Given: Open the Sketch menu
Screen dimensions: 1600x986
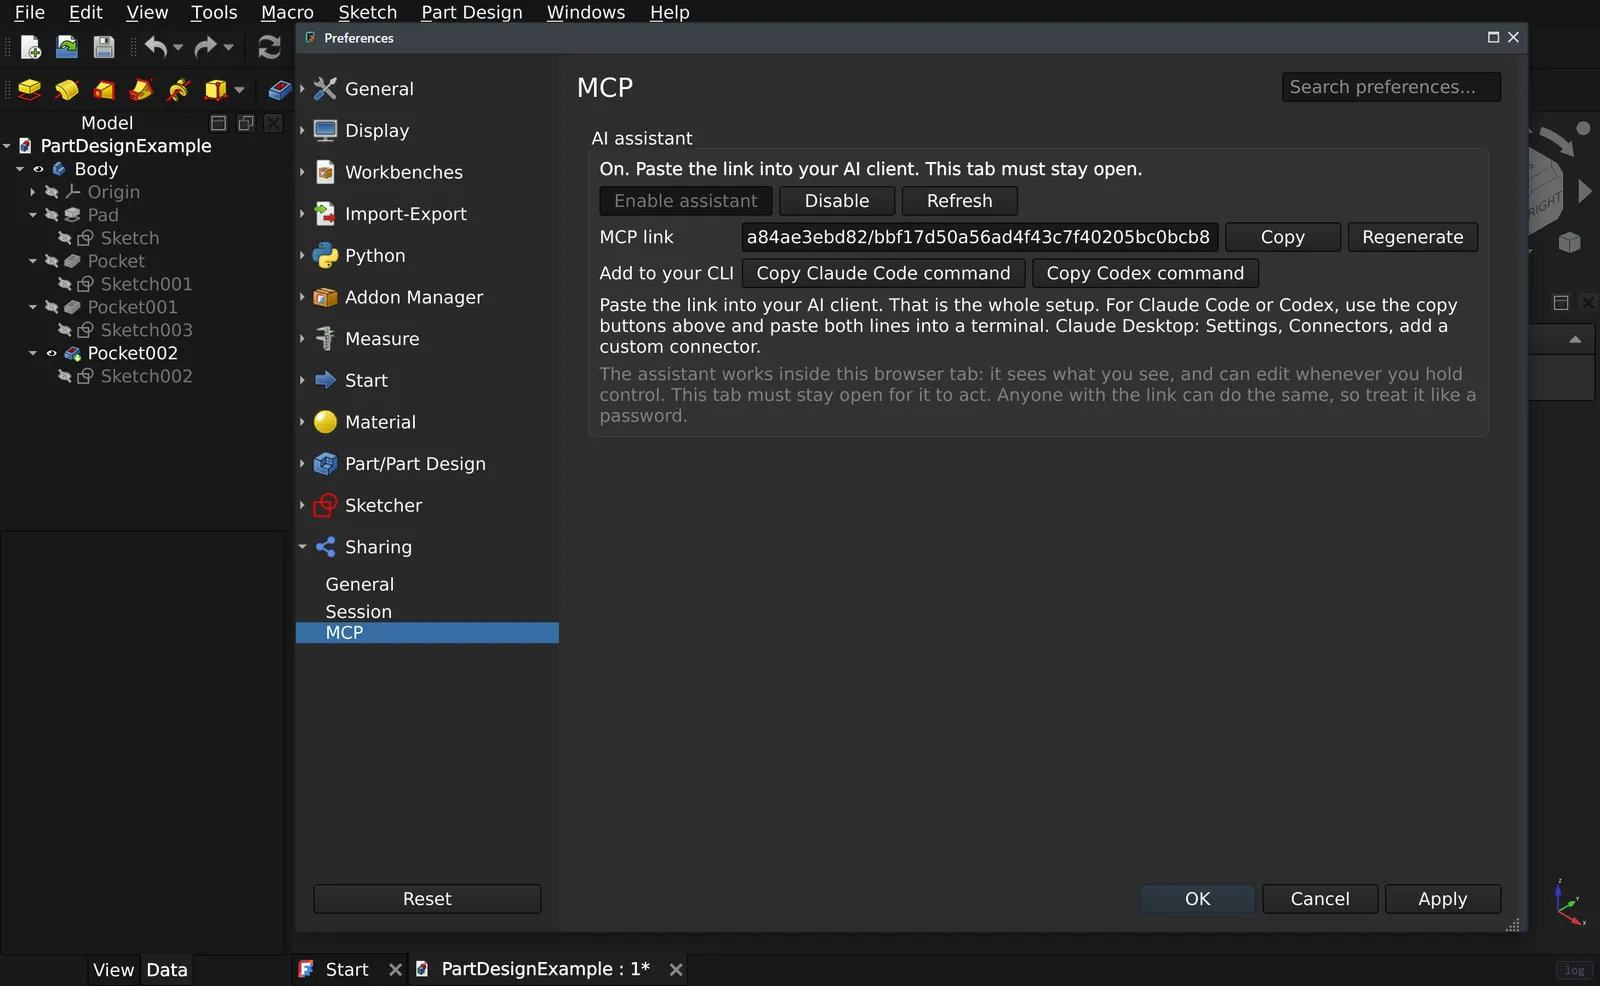Looking at the screenshot, I should tap(367, 12).
